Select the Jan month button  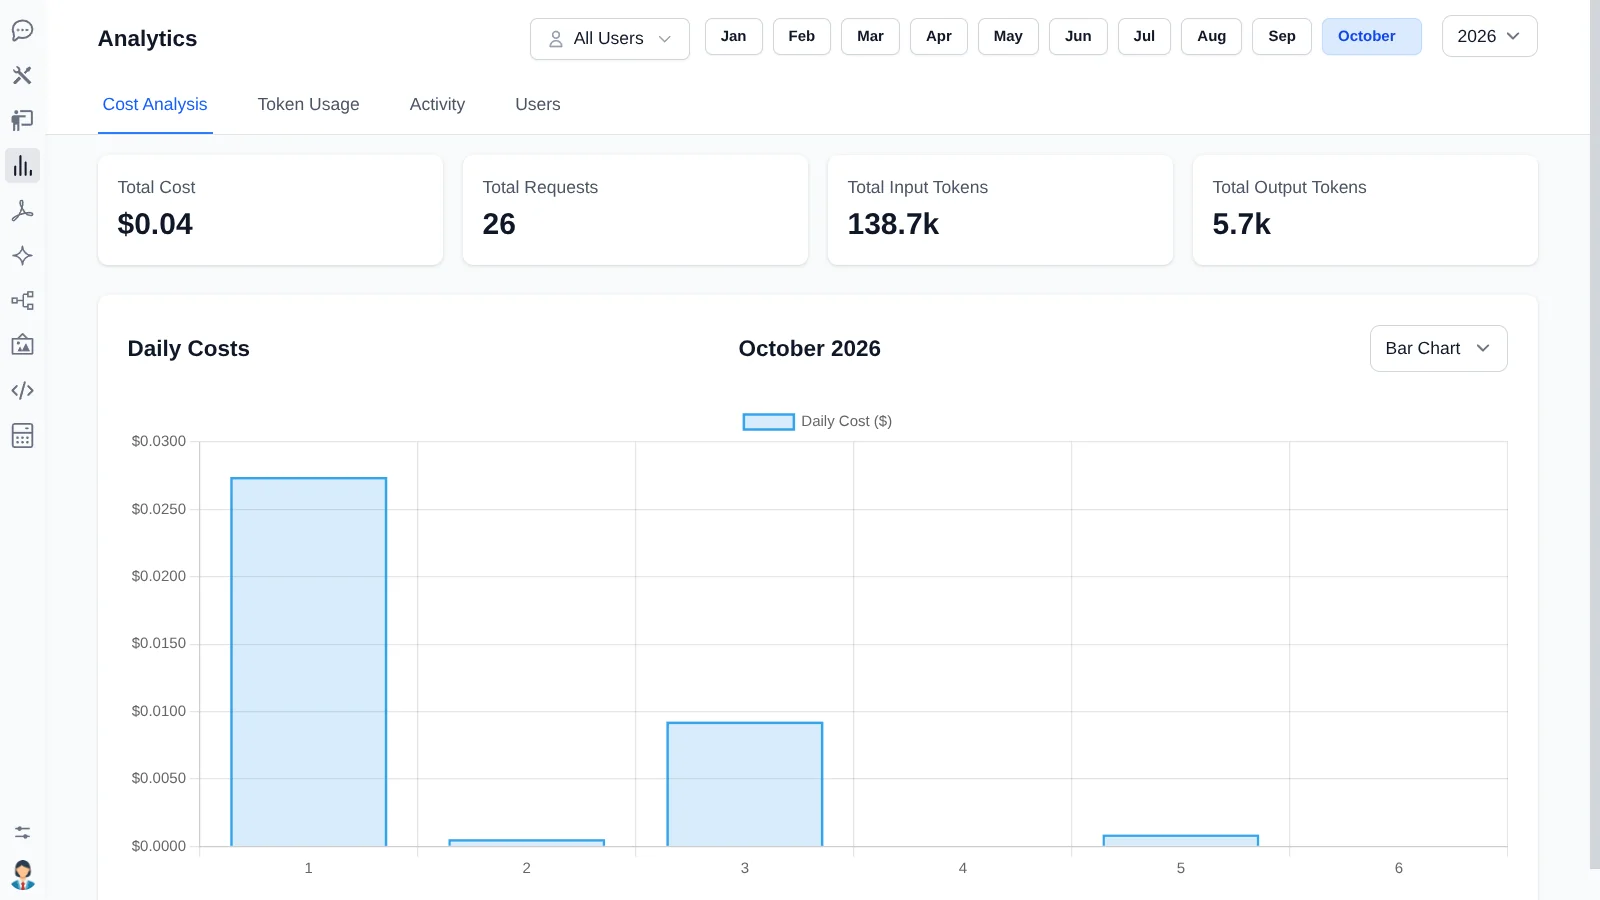(734, 36)
